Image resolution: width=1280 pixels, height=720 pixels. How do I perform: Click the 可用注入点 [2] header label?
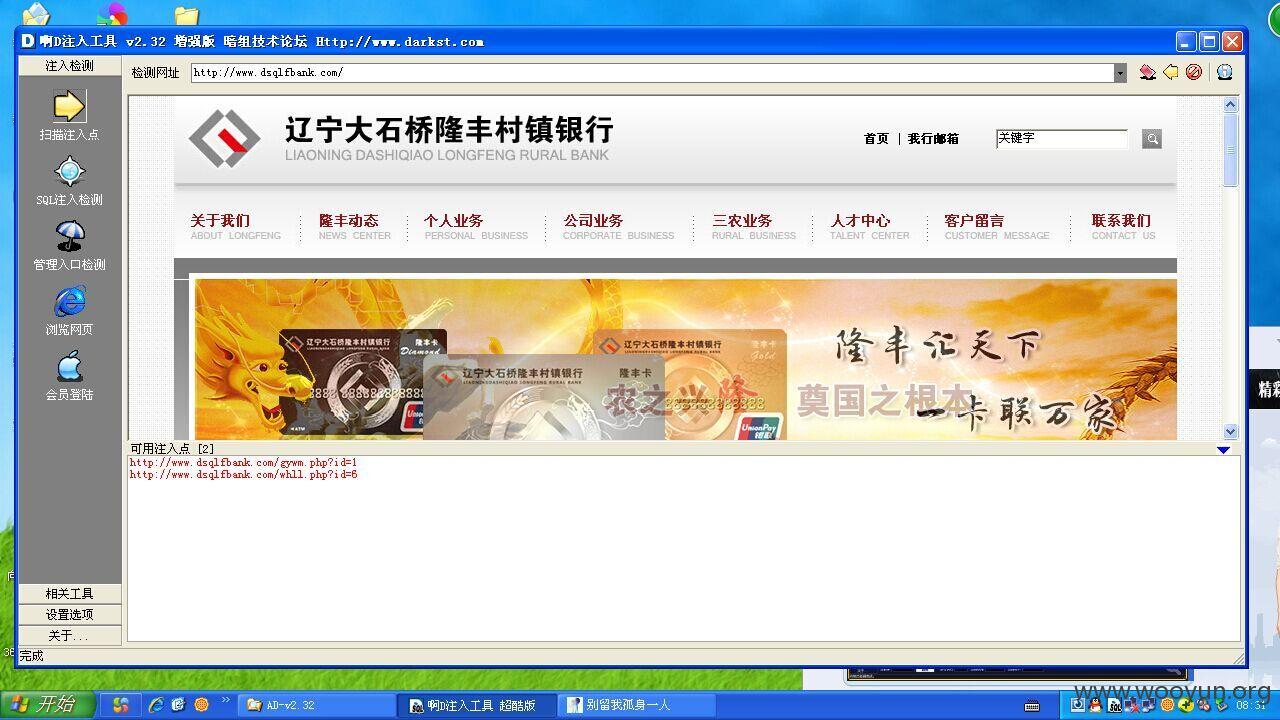click(172, 449)
